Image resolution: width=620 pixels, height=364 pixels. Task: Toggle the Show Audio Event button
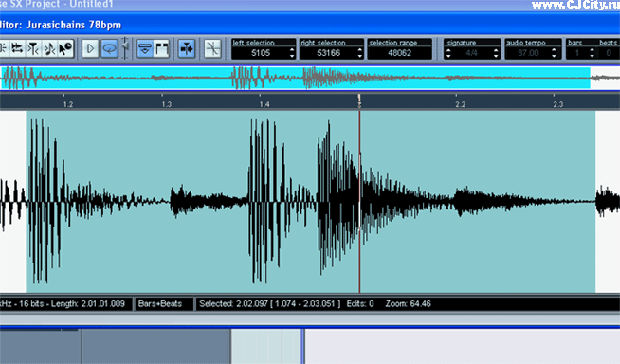(x=145, y=49)
